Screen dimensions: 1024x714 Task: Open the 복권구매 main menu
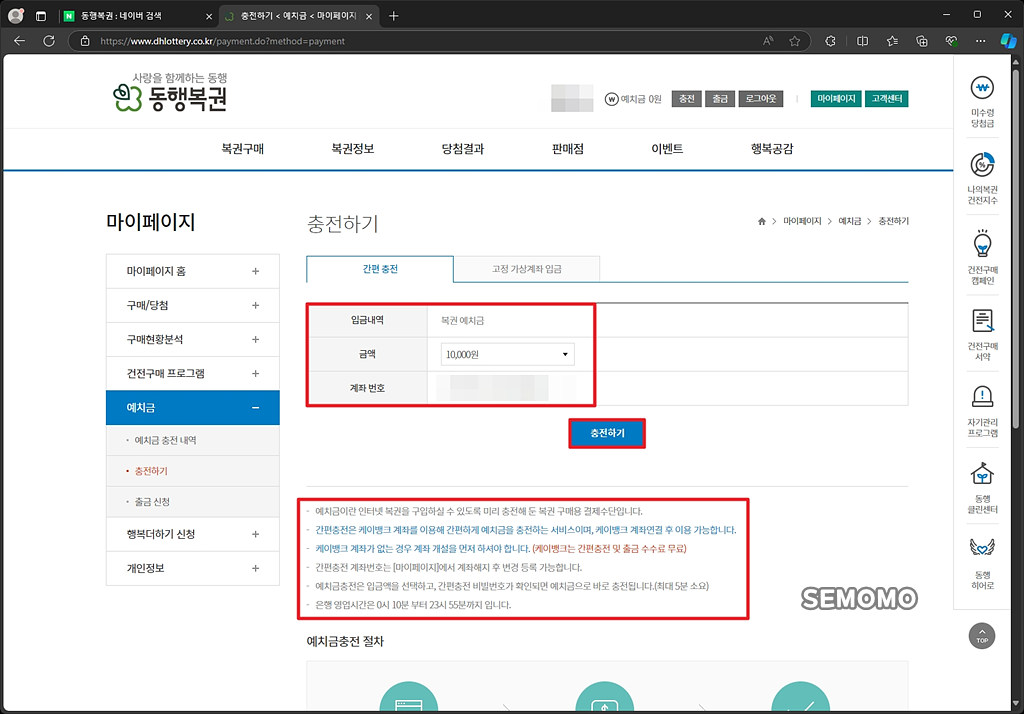pyautogui.click(x=242, y=149)
